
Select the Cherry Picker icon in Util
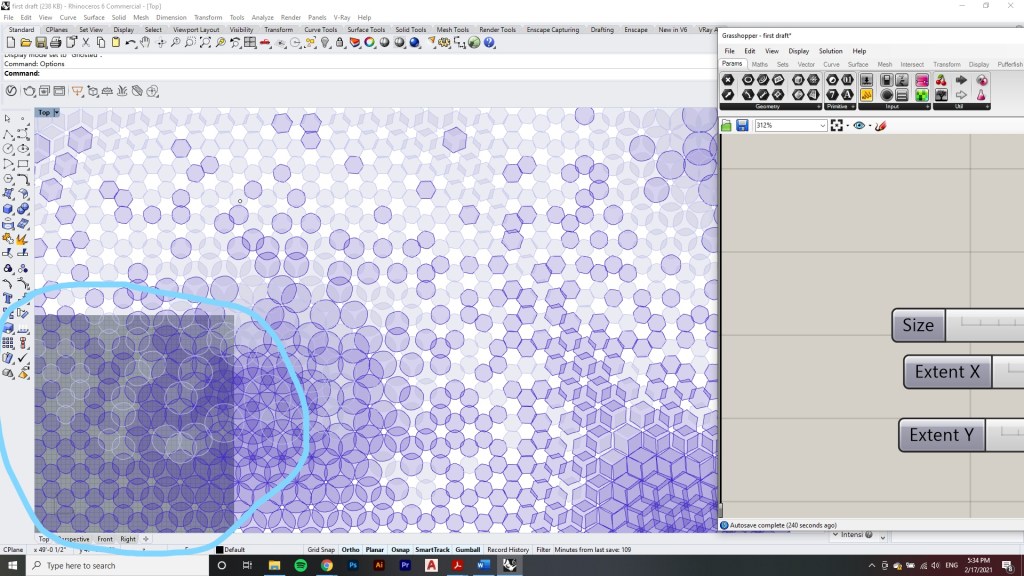point(941,80)
